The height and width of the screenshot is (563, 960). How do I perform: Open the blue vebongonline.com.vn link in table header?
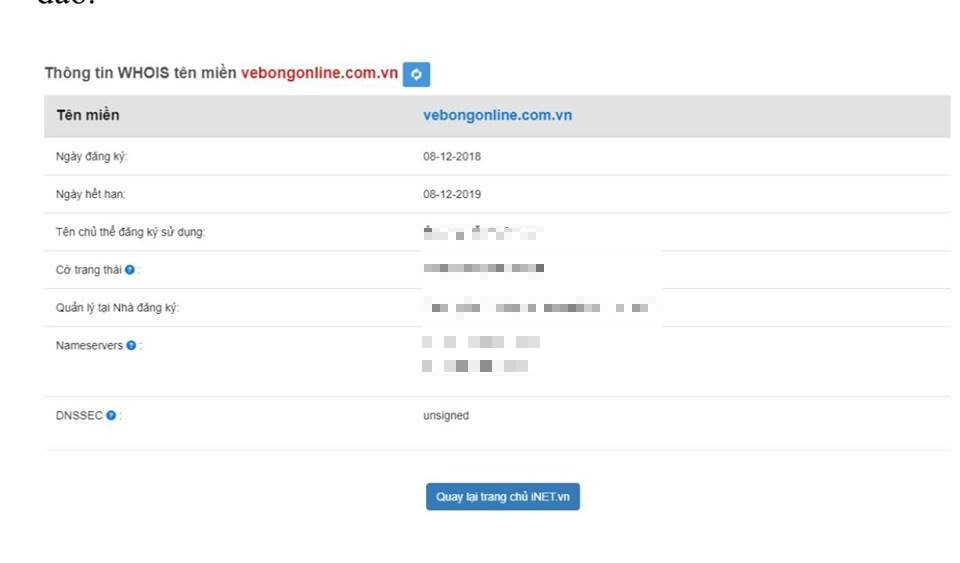pyautogui.click(x=497, y=115)
